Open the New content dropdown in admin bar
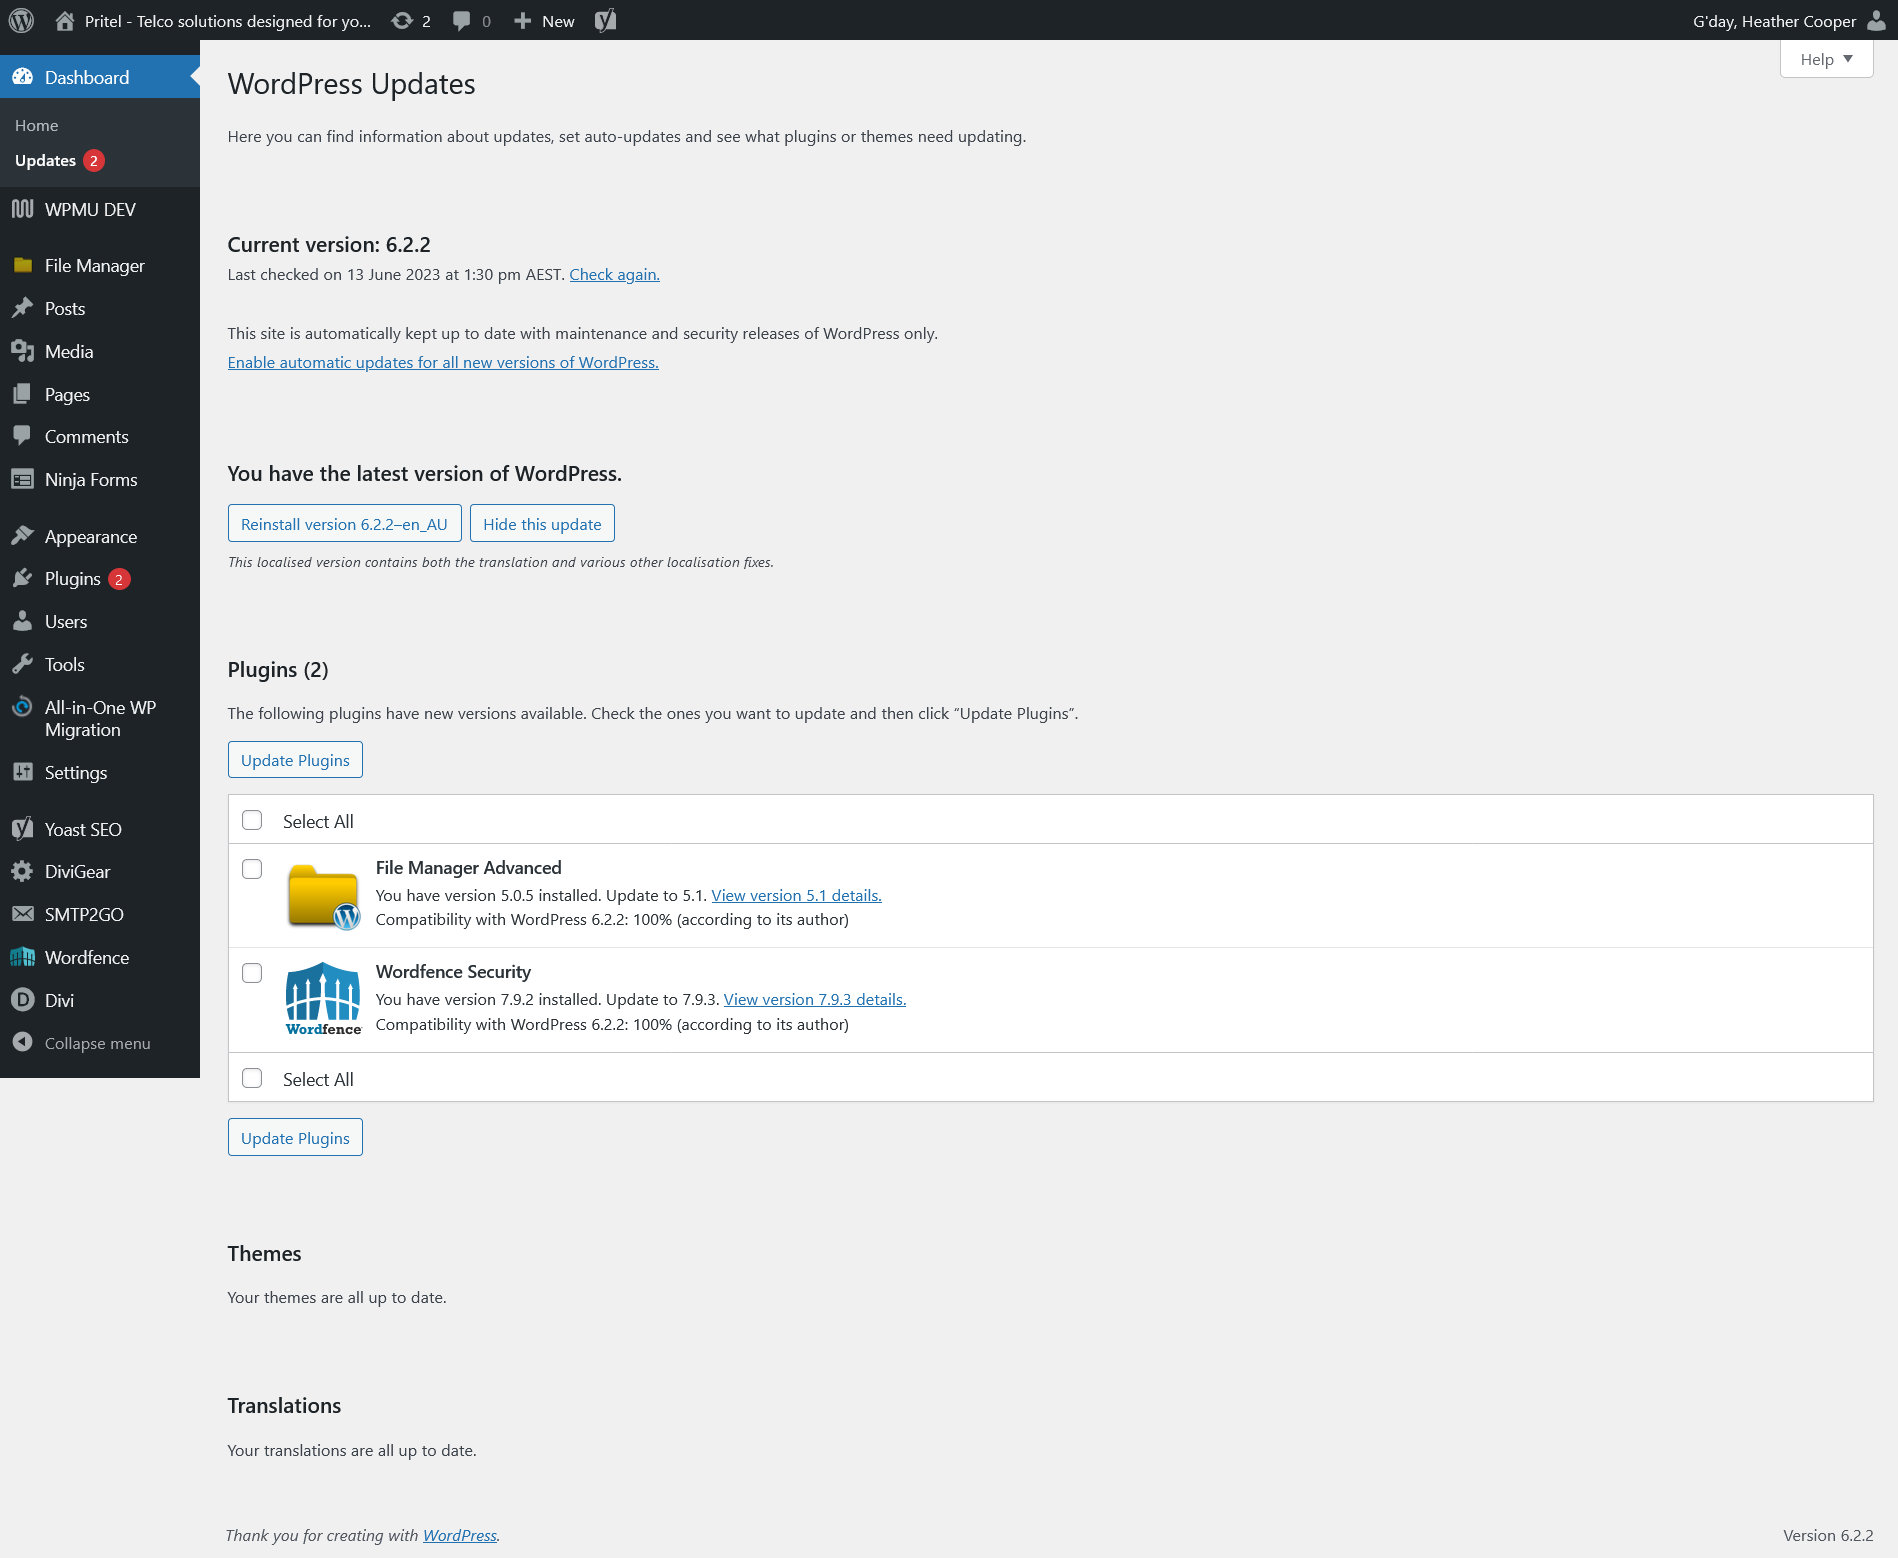 (544, 21)
